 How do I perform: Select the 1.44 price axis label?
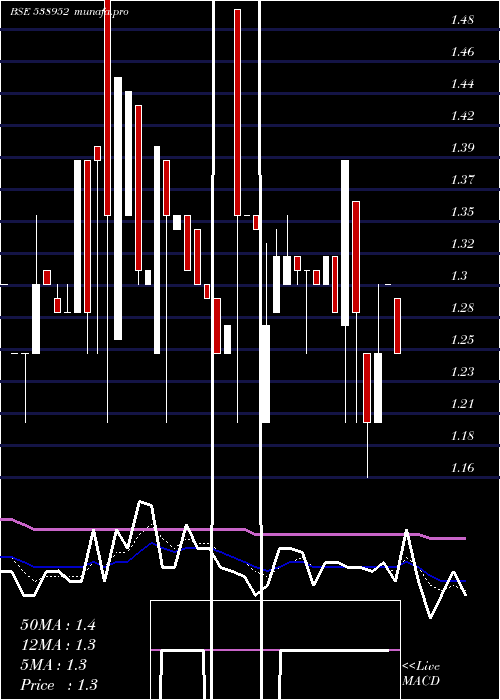(462, 84)
